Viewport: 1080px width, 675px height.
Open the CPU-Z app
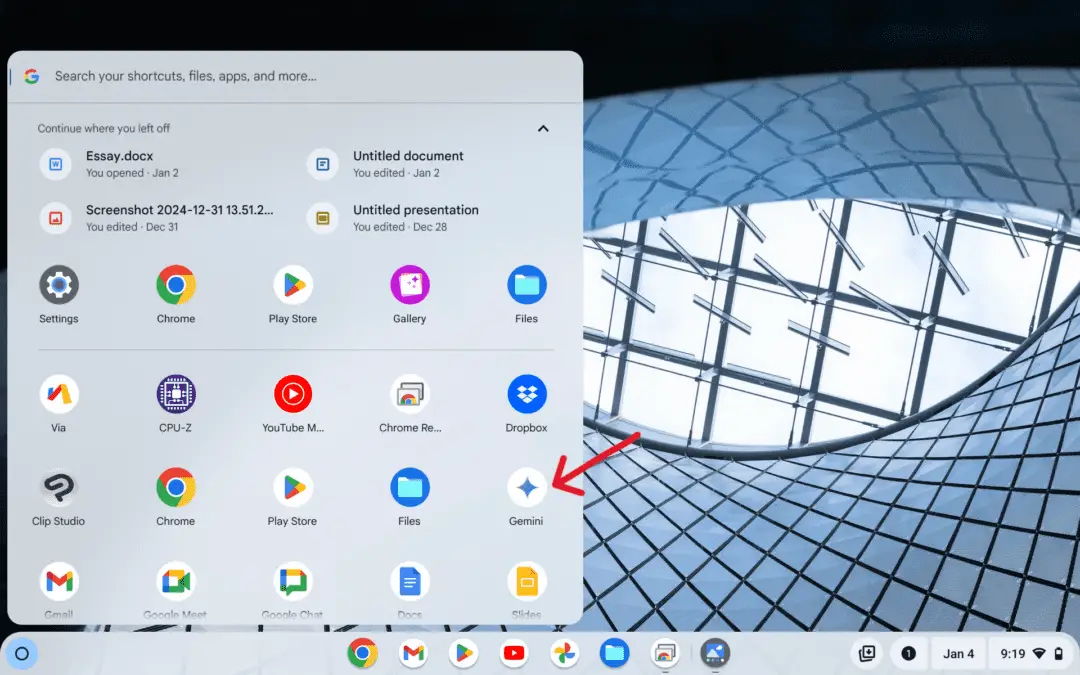point(175,392)
